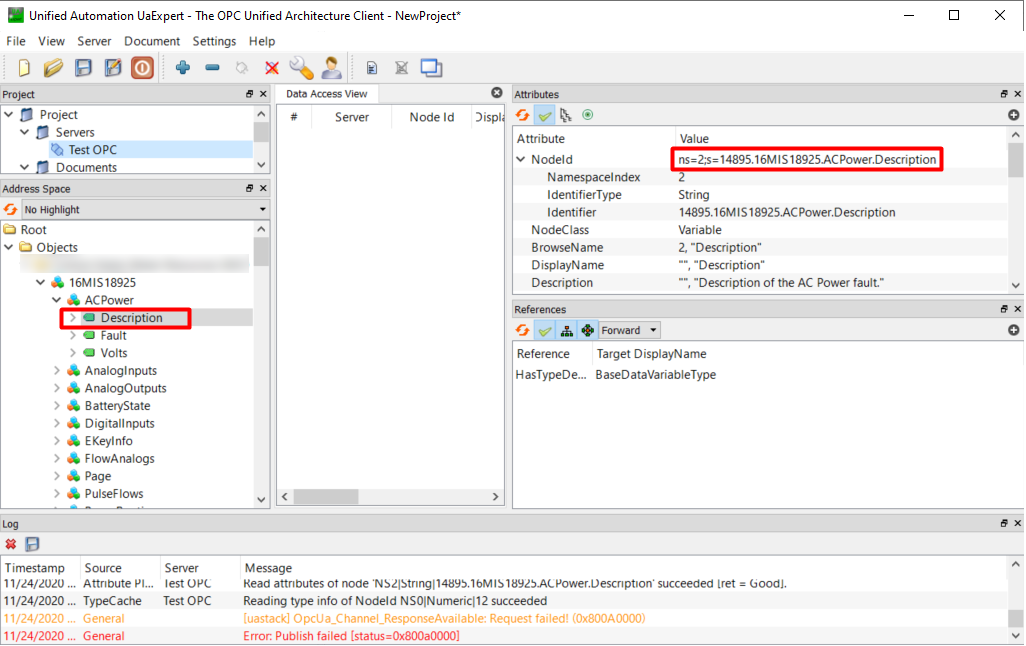Expand the AnalogInputs tree node
Image resolution: width=1026 pixels, height=646 pixels.
57,371
